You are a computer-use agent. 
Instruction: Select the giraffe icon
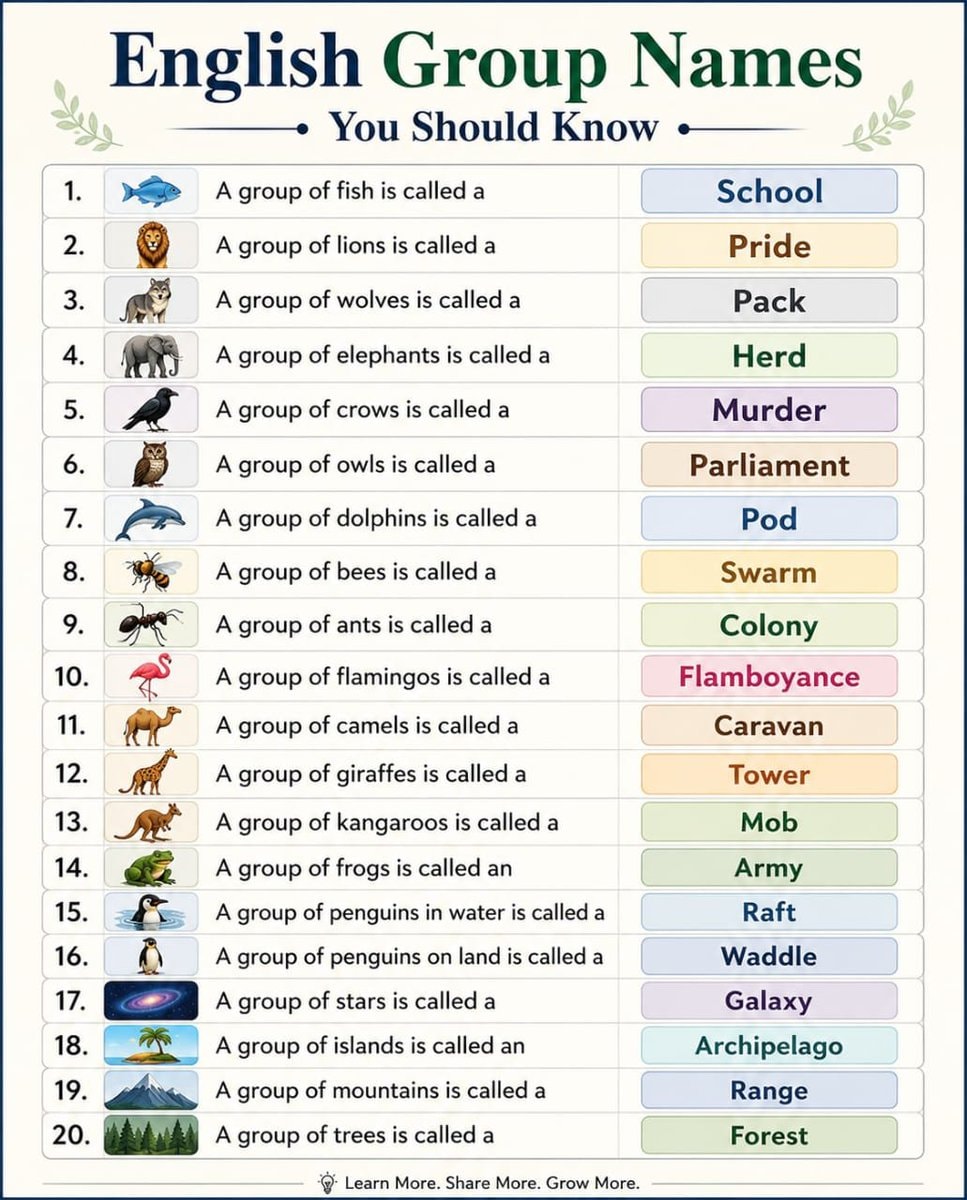pos(148,773)
